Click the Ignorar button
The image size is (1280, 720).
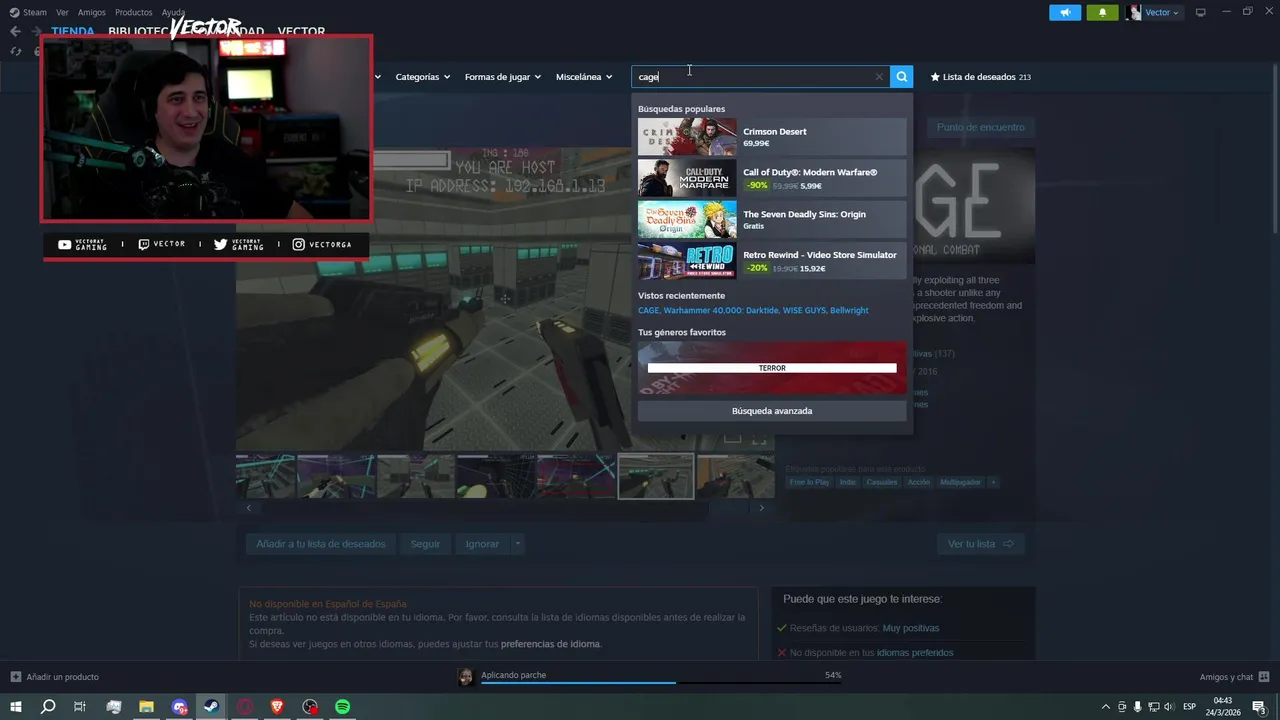482,544
